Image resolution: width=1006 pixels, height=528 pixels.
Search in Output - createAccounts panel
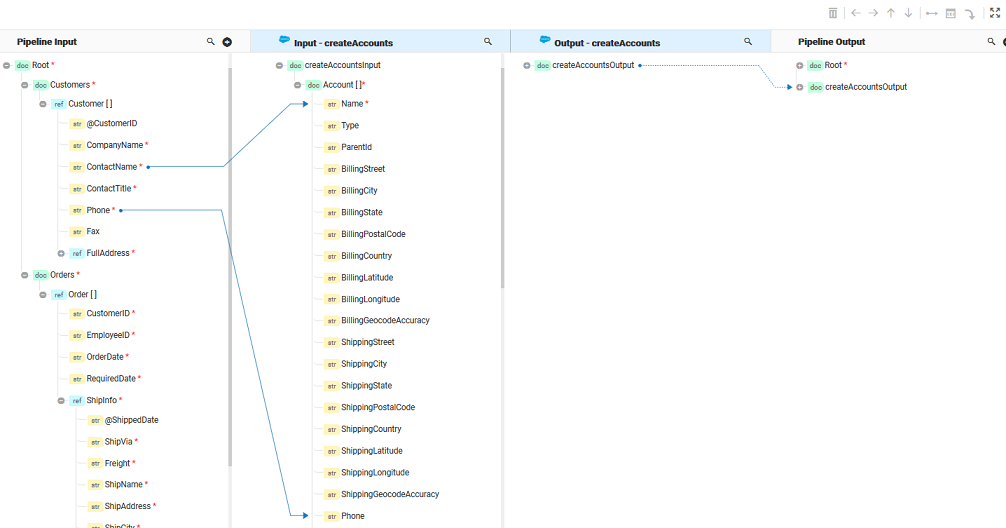pos(748,42)
